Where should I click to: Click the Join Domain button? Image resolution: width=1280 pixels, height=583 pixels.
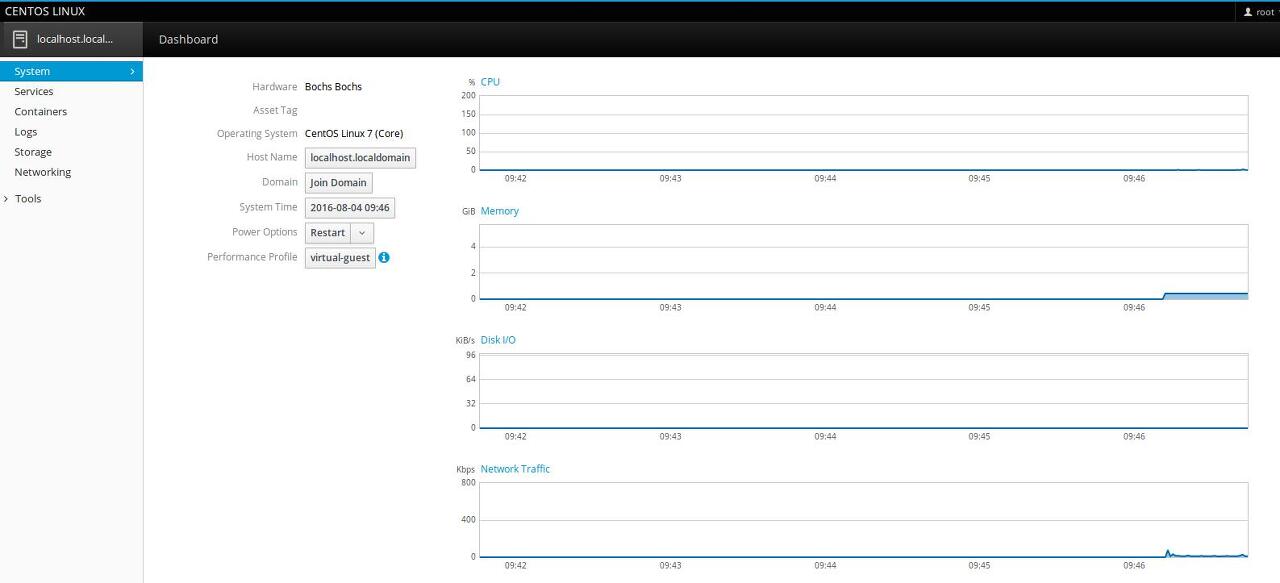(x=339, y=183)
